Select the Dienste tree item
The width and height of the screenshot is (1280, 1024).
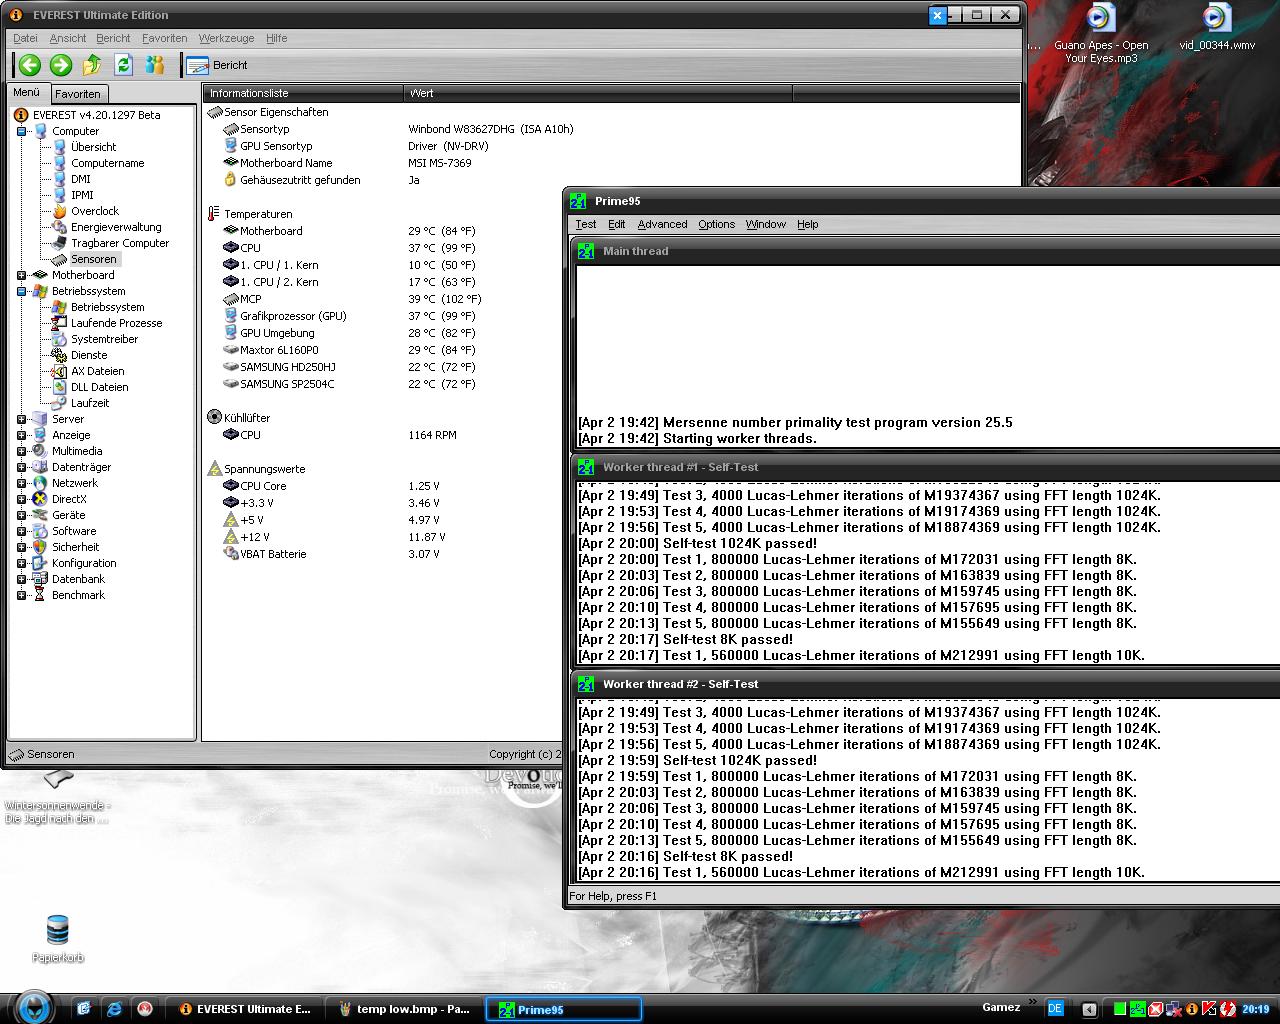click(89, 355)
